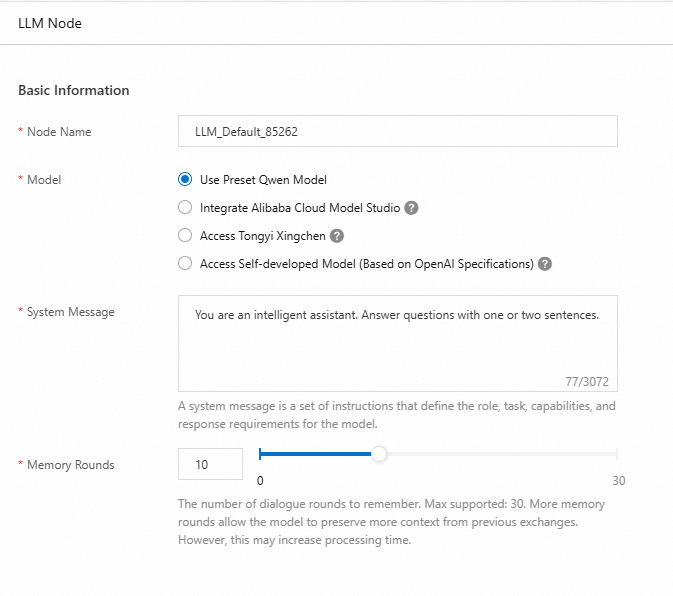
Task: Click the Memory Rounds field label
Action: (70, 465)
